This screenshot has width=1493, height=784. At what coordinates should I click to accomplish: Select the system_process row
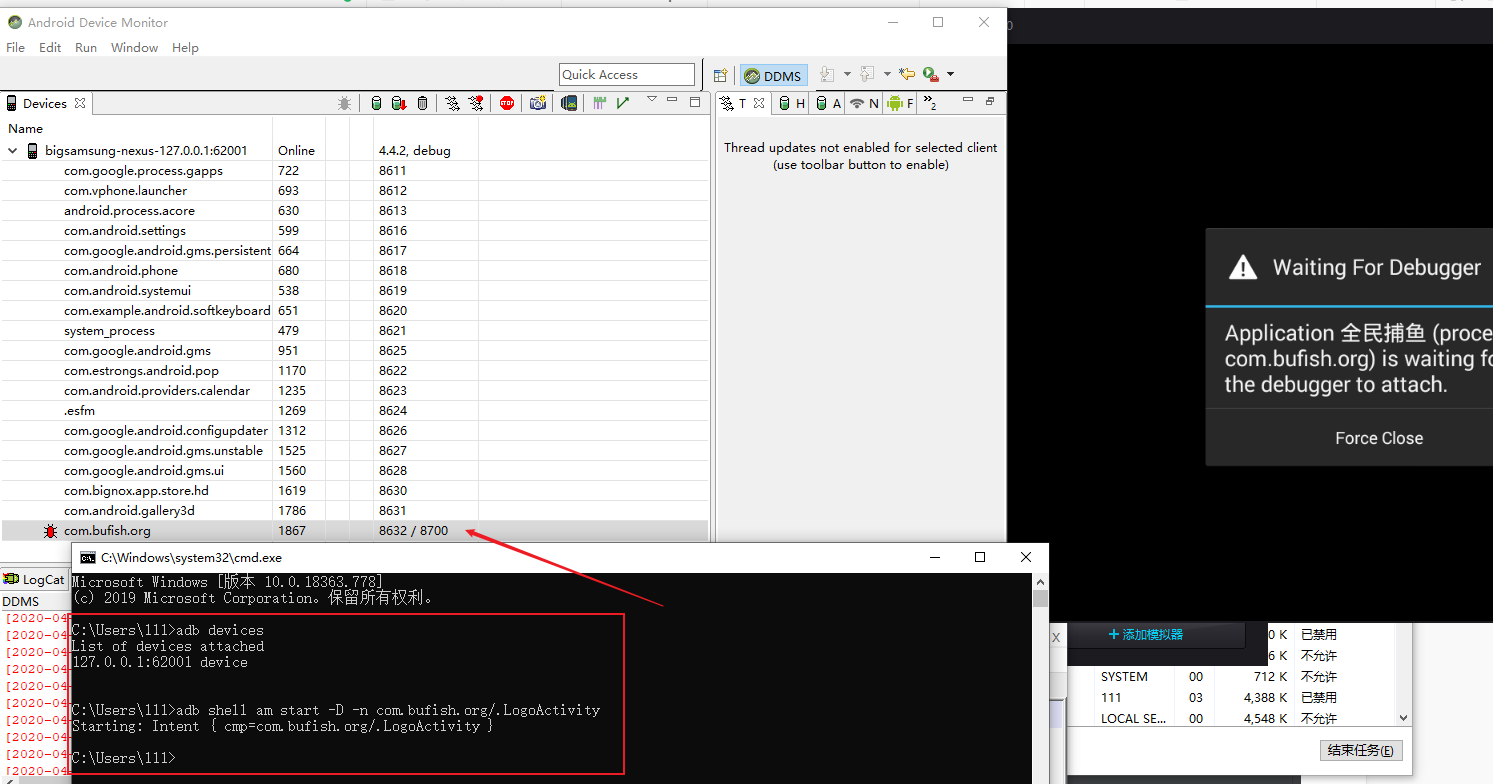(x=354, y=330)
